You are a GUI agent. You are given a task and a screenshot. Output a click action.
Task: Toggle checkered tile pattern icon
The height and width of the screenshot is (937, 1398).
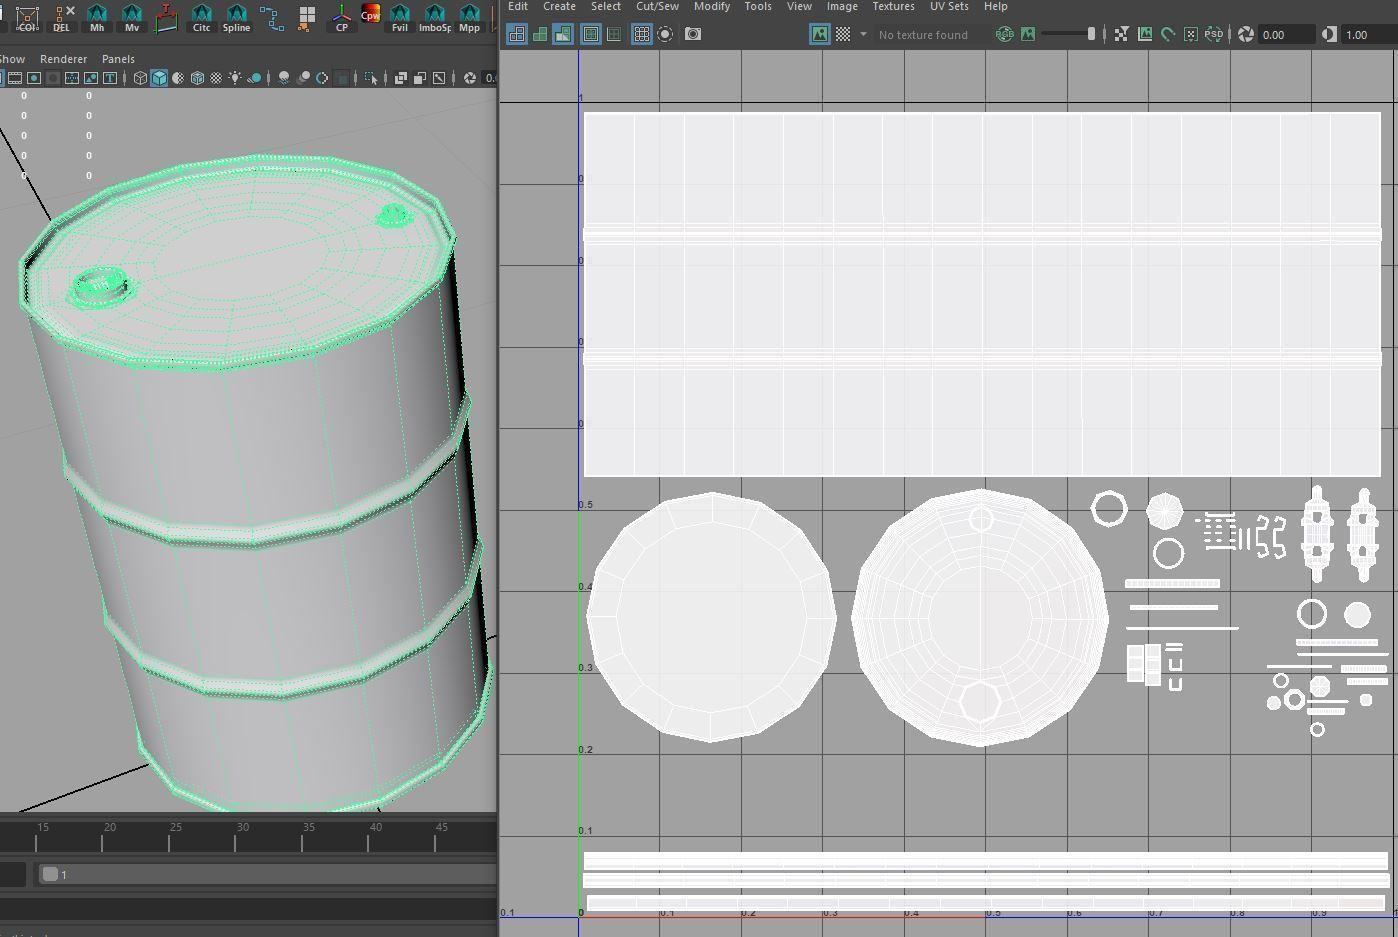[x=843, y=34]
